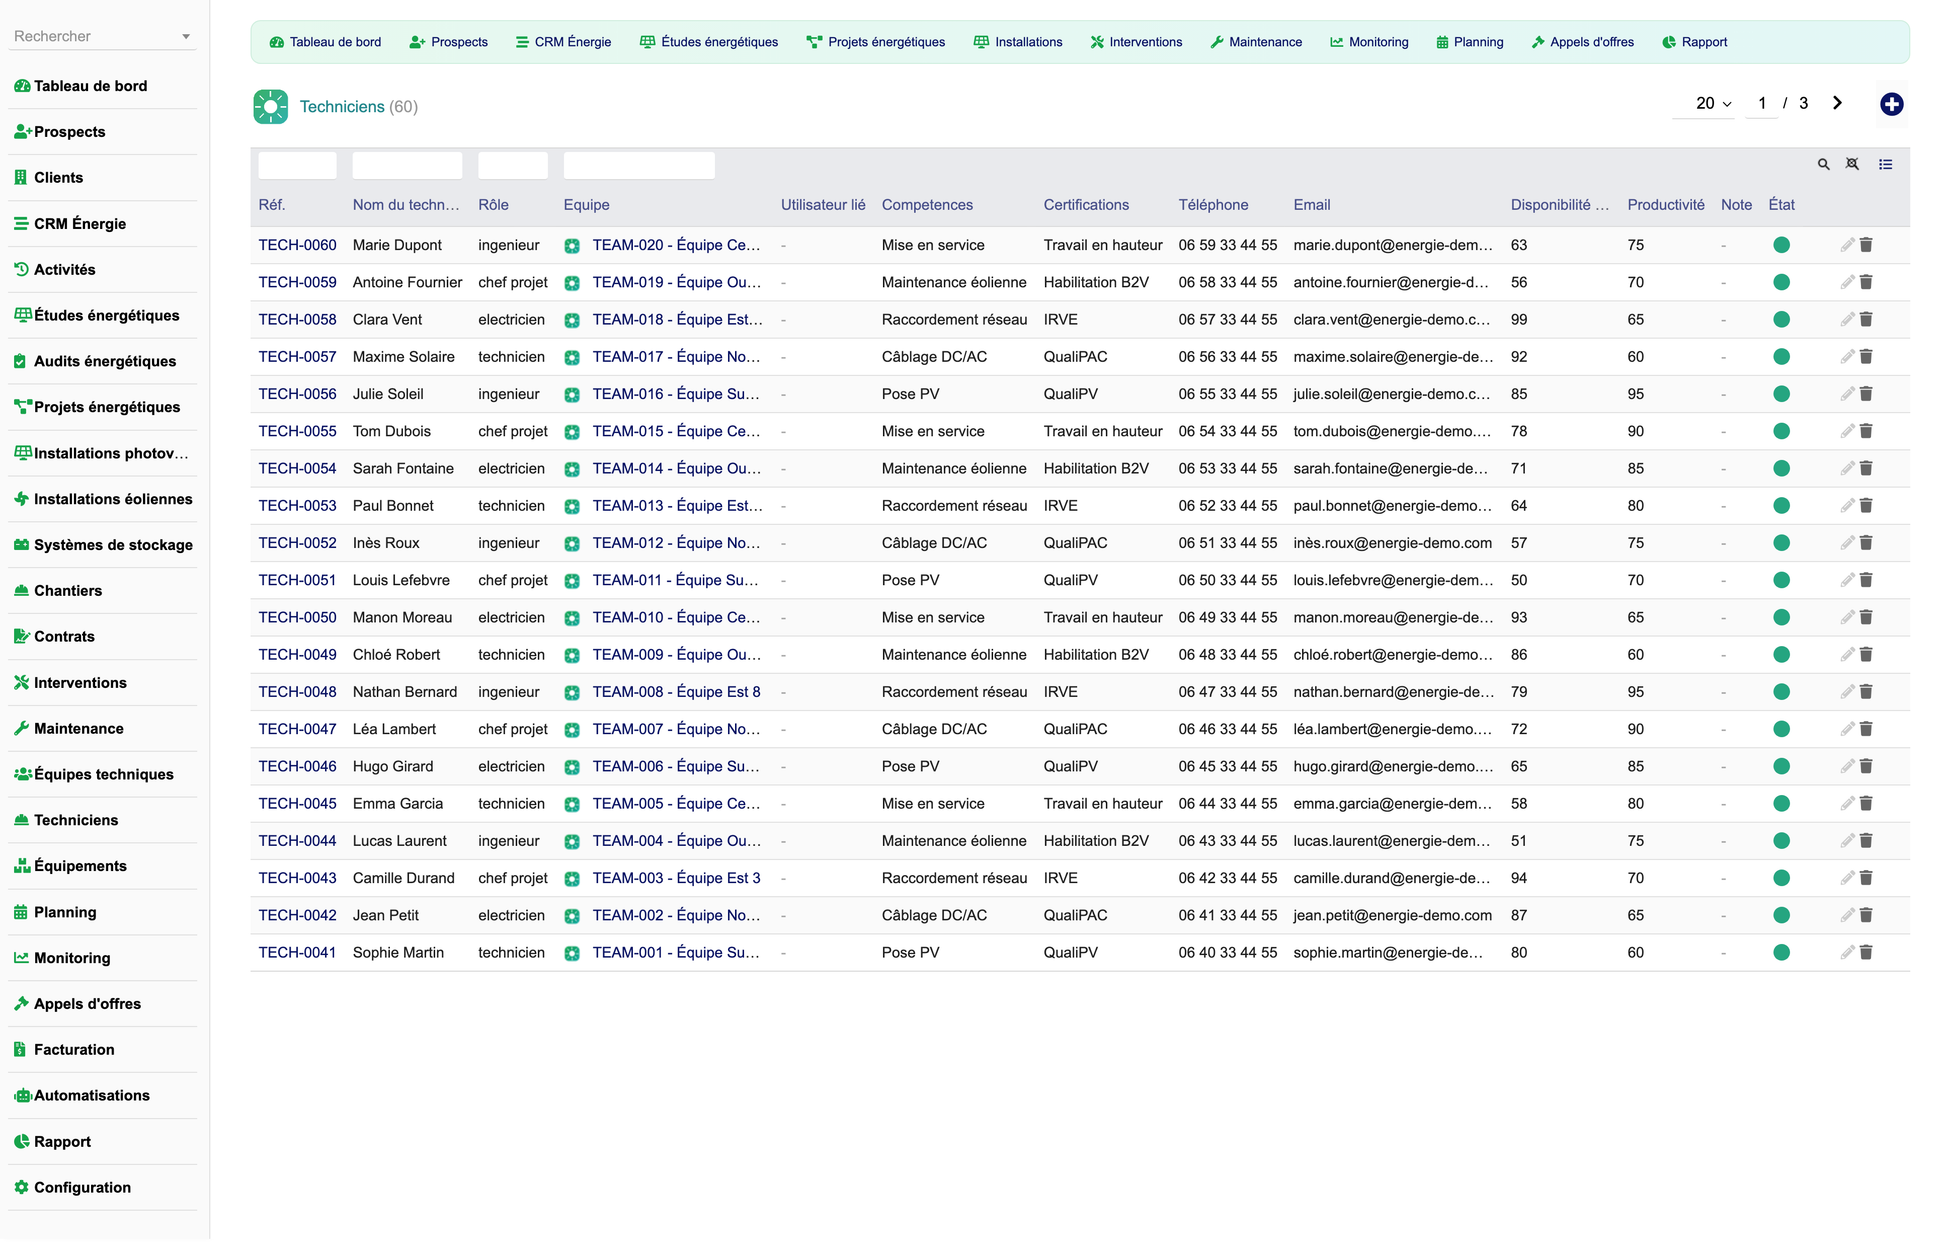Open Clients in the left sidebar
This screenshot has width=1946, height=1259.
coord(58,178)
